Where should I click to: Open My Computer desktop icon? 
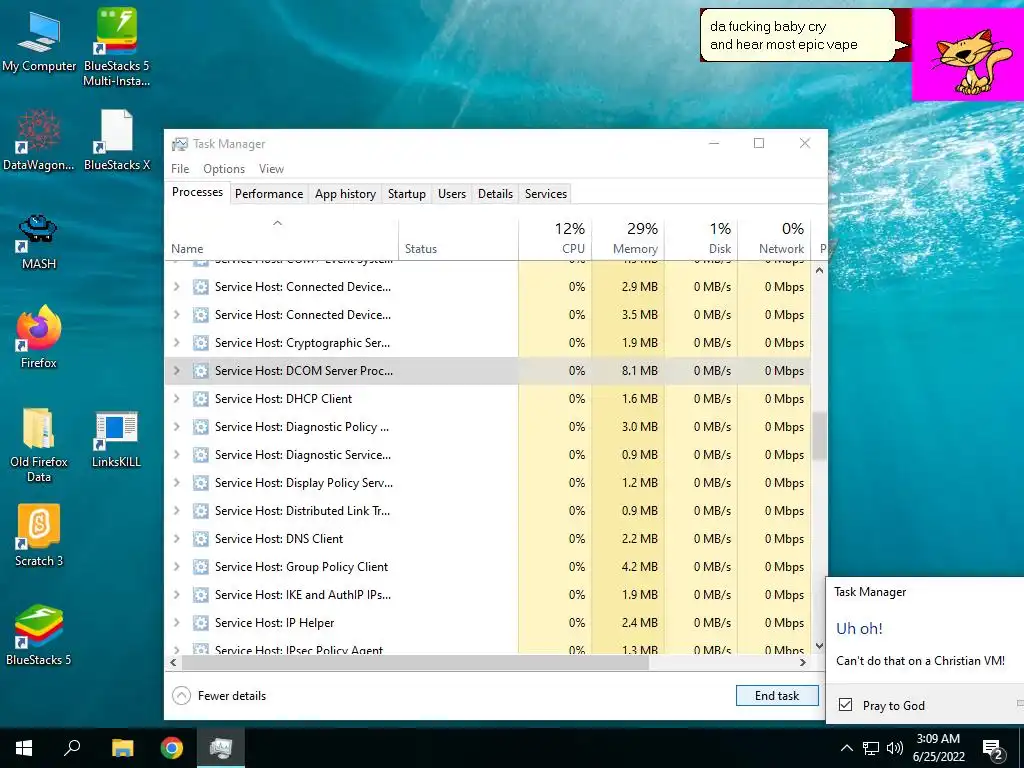[x=39, y=40]
